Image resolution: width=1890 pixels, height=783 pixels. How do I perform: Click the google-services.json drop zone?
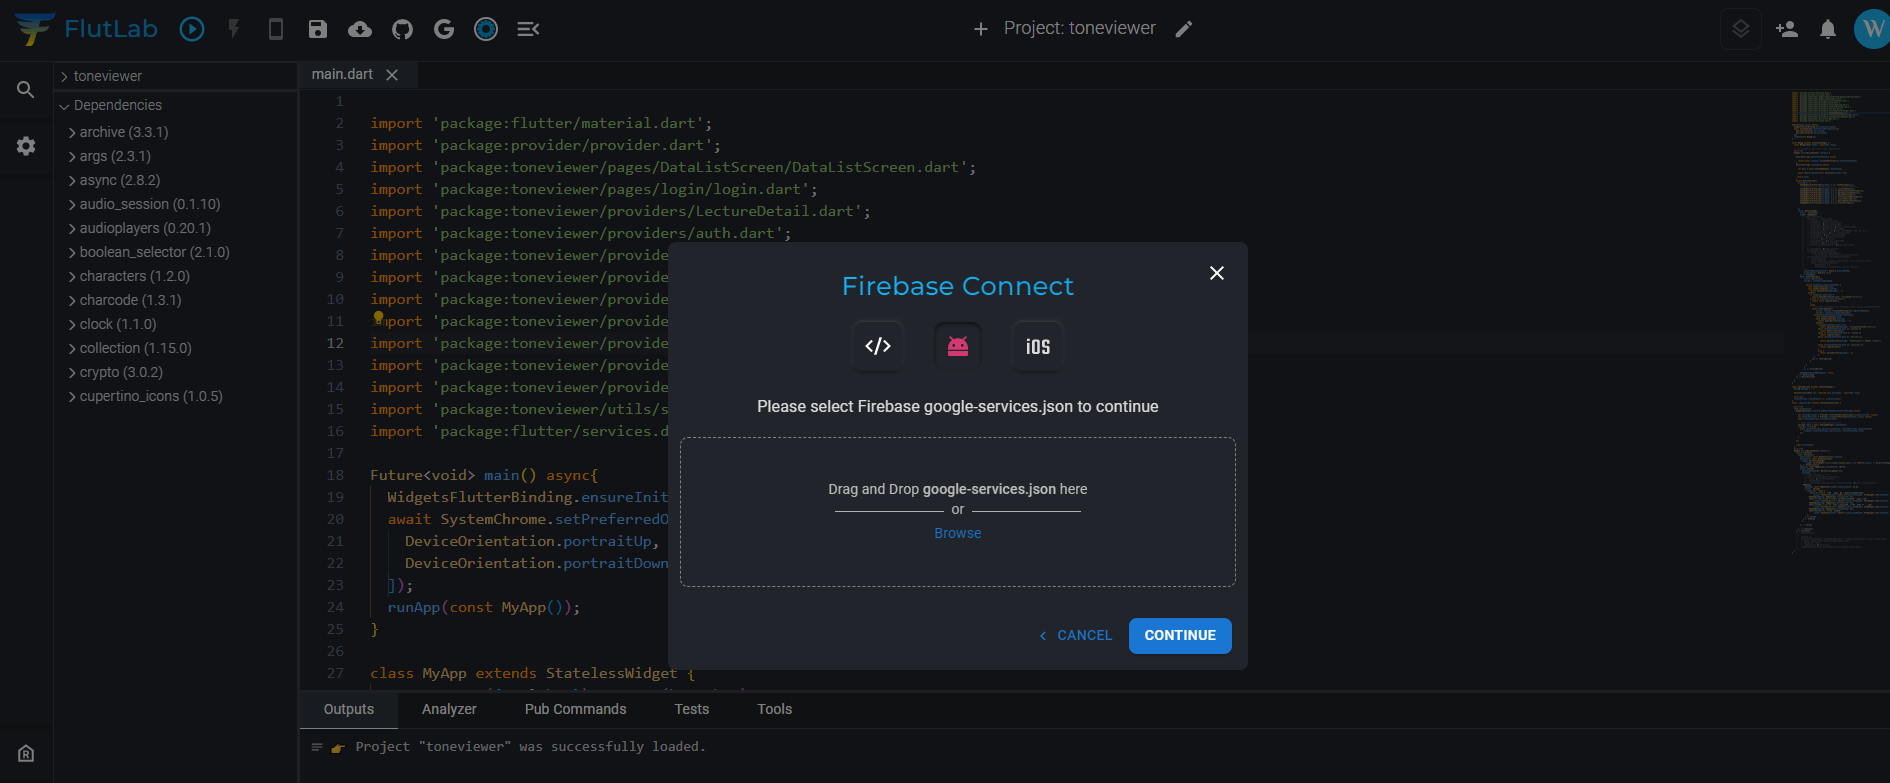click(x=958, y=512)
